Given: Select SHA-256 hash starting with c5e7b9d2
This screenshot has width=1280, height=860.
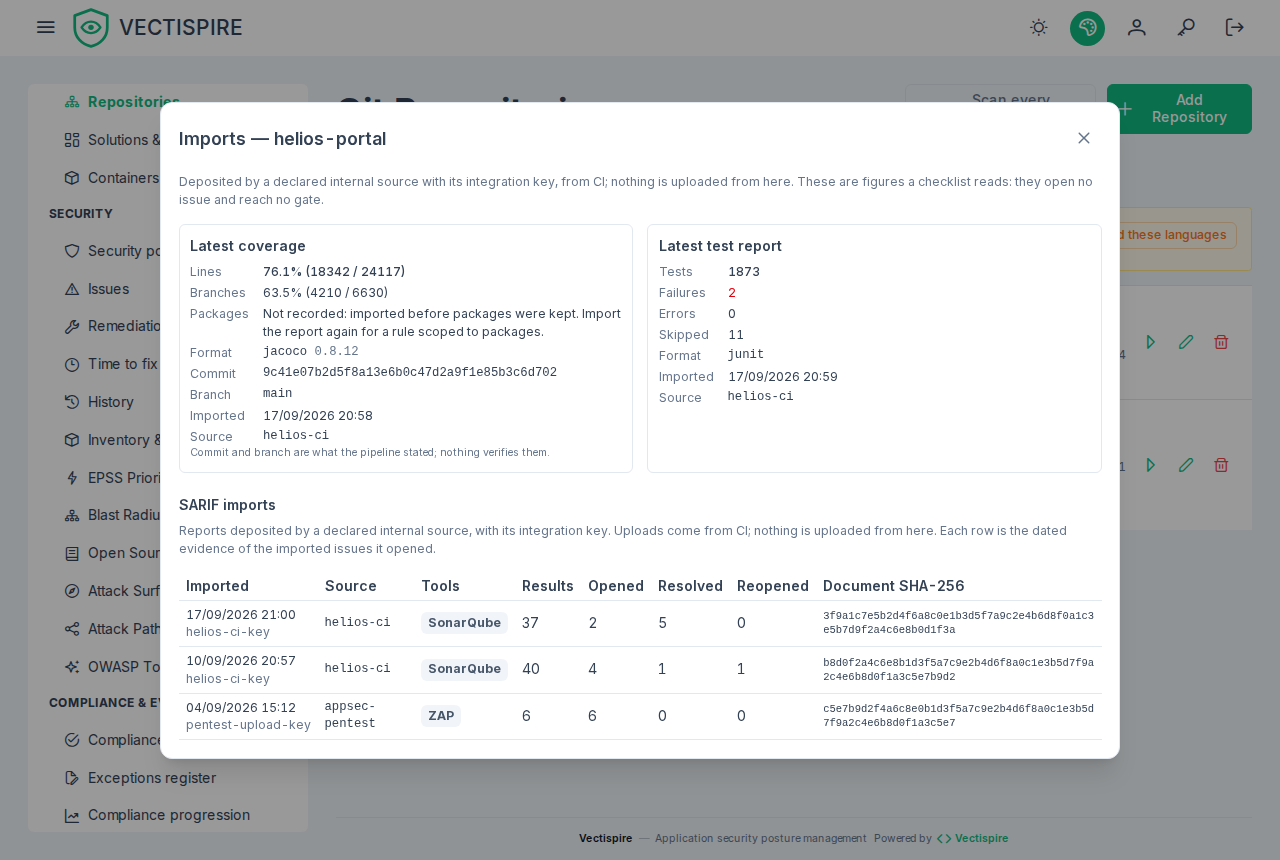Looking at the screenshot, I should pos(958,716).
